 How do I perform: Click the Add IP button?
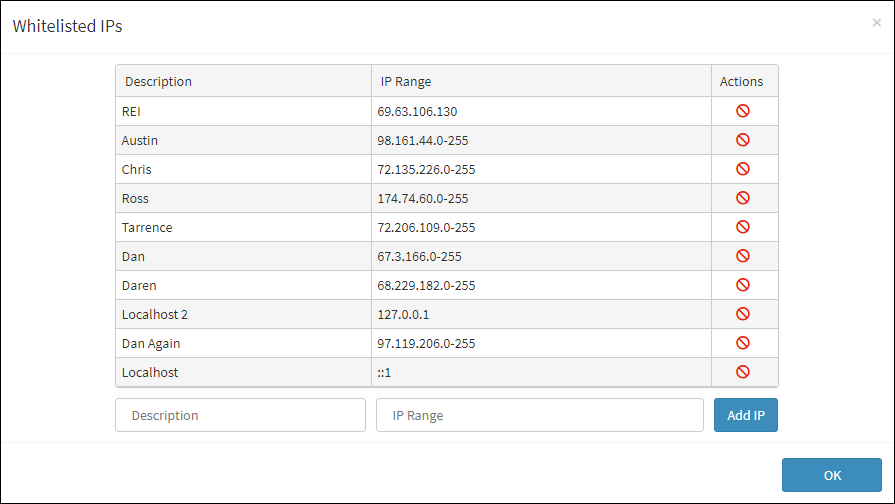click(x=745, y=415)
